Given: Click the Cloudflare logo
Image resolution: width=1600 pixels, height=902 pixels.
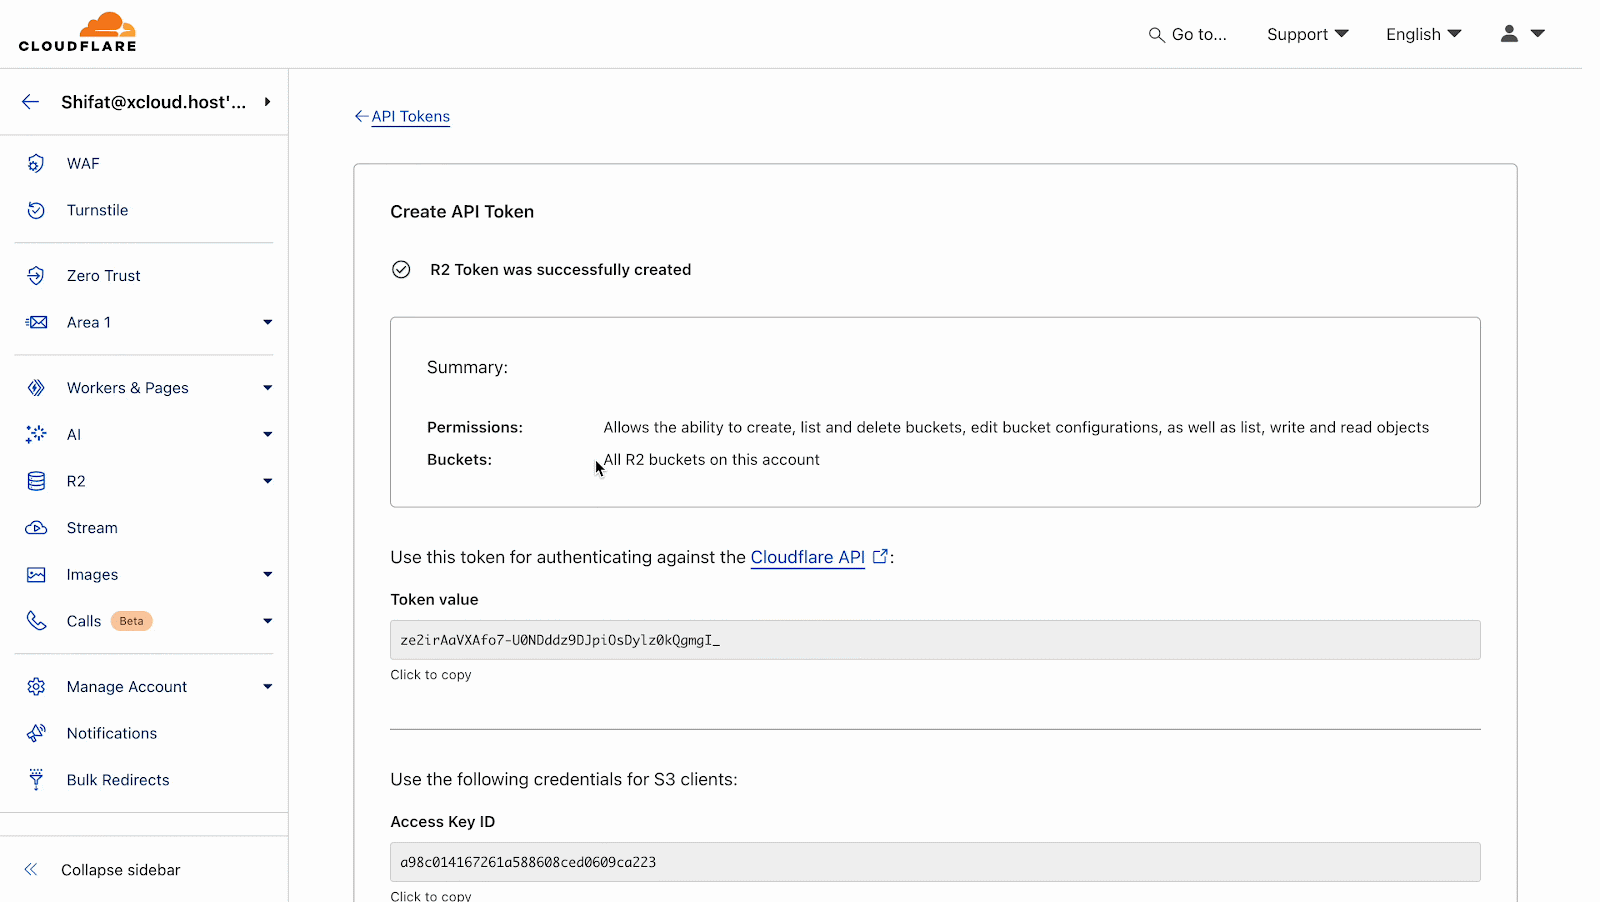Looking at the screenshot, I should pyautogui.click(x=78, y=33).
